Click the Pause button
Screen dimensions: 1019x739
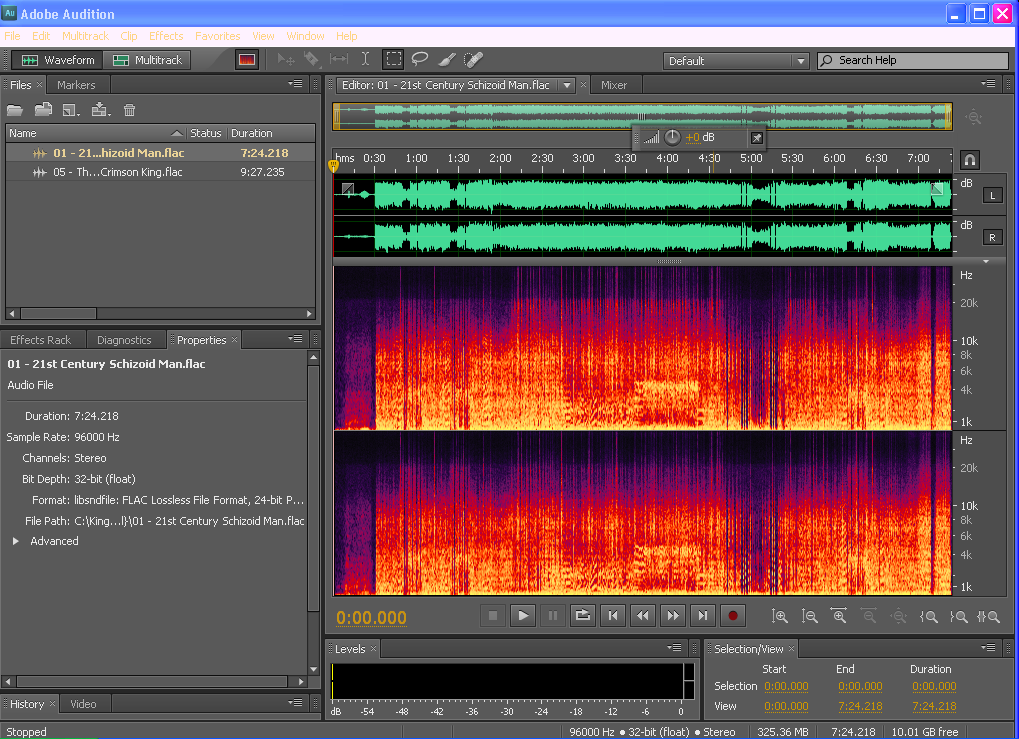tap(552, 616)
